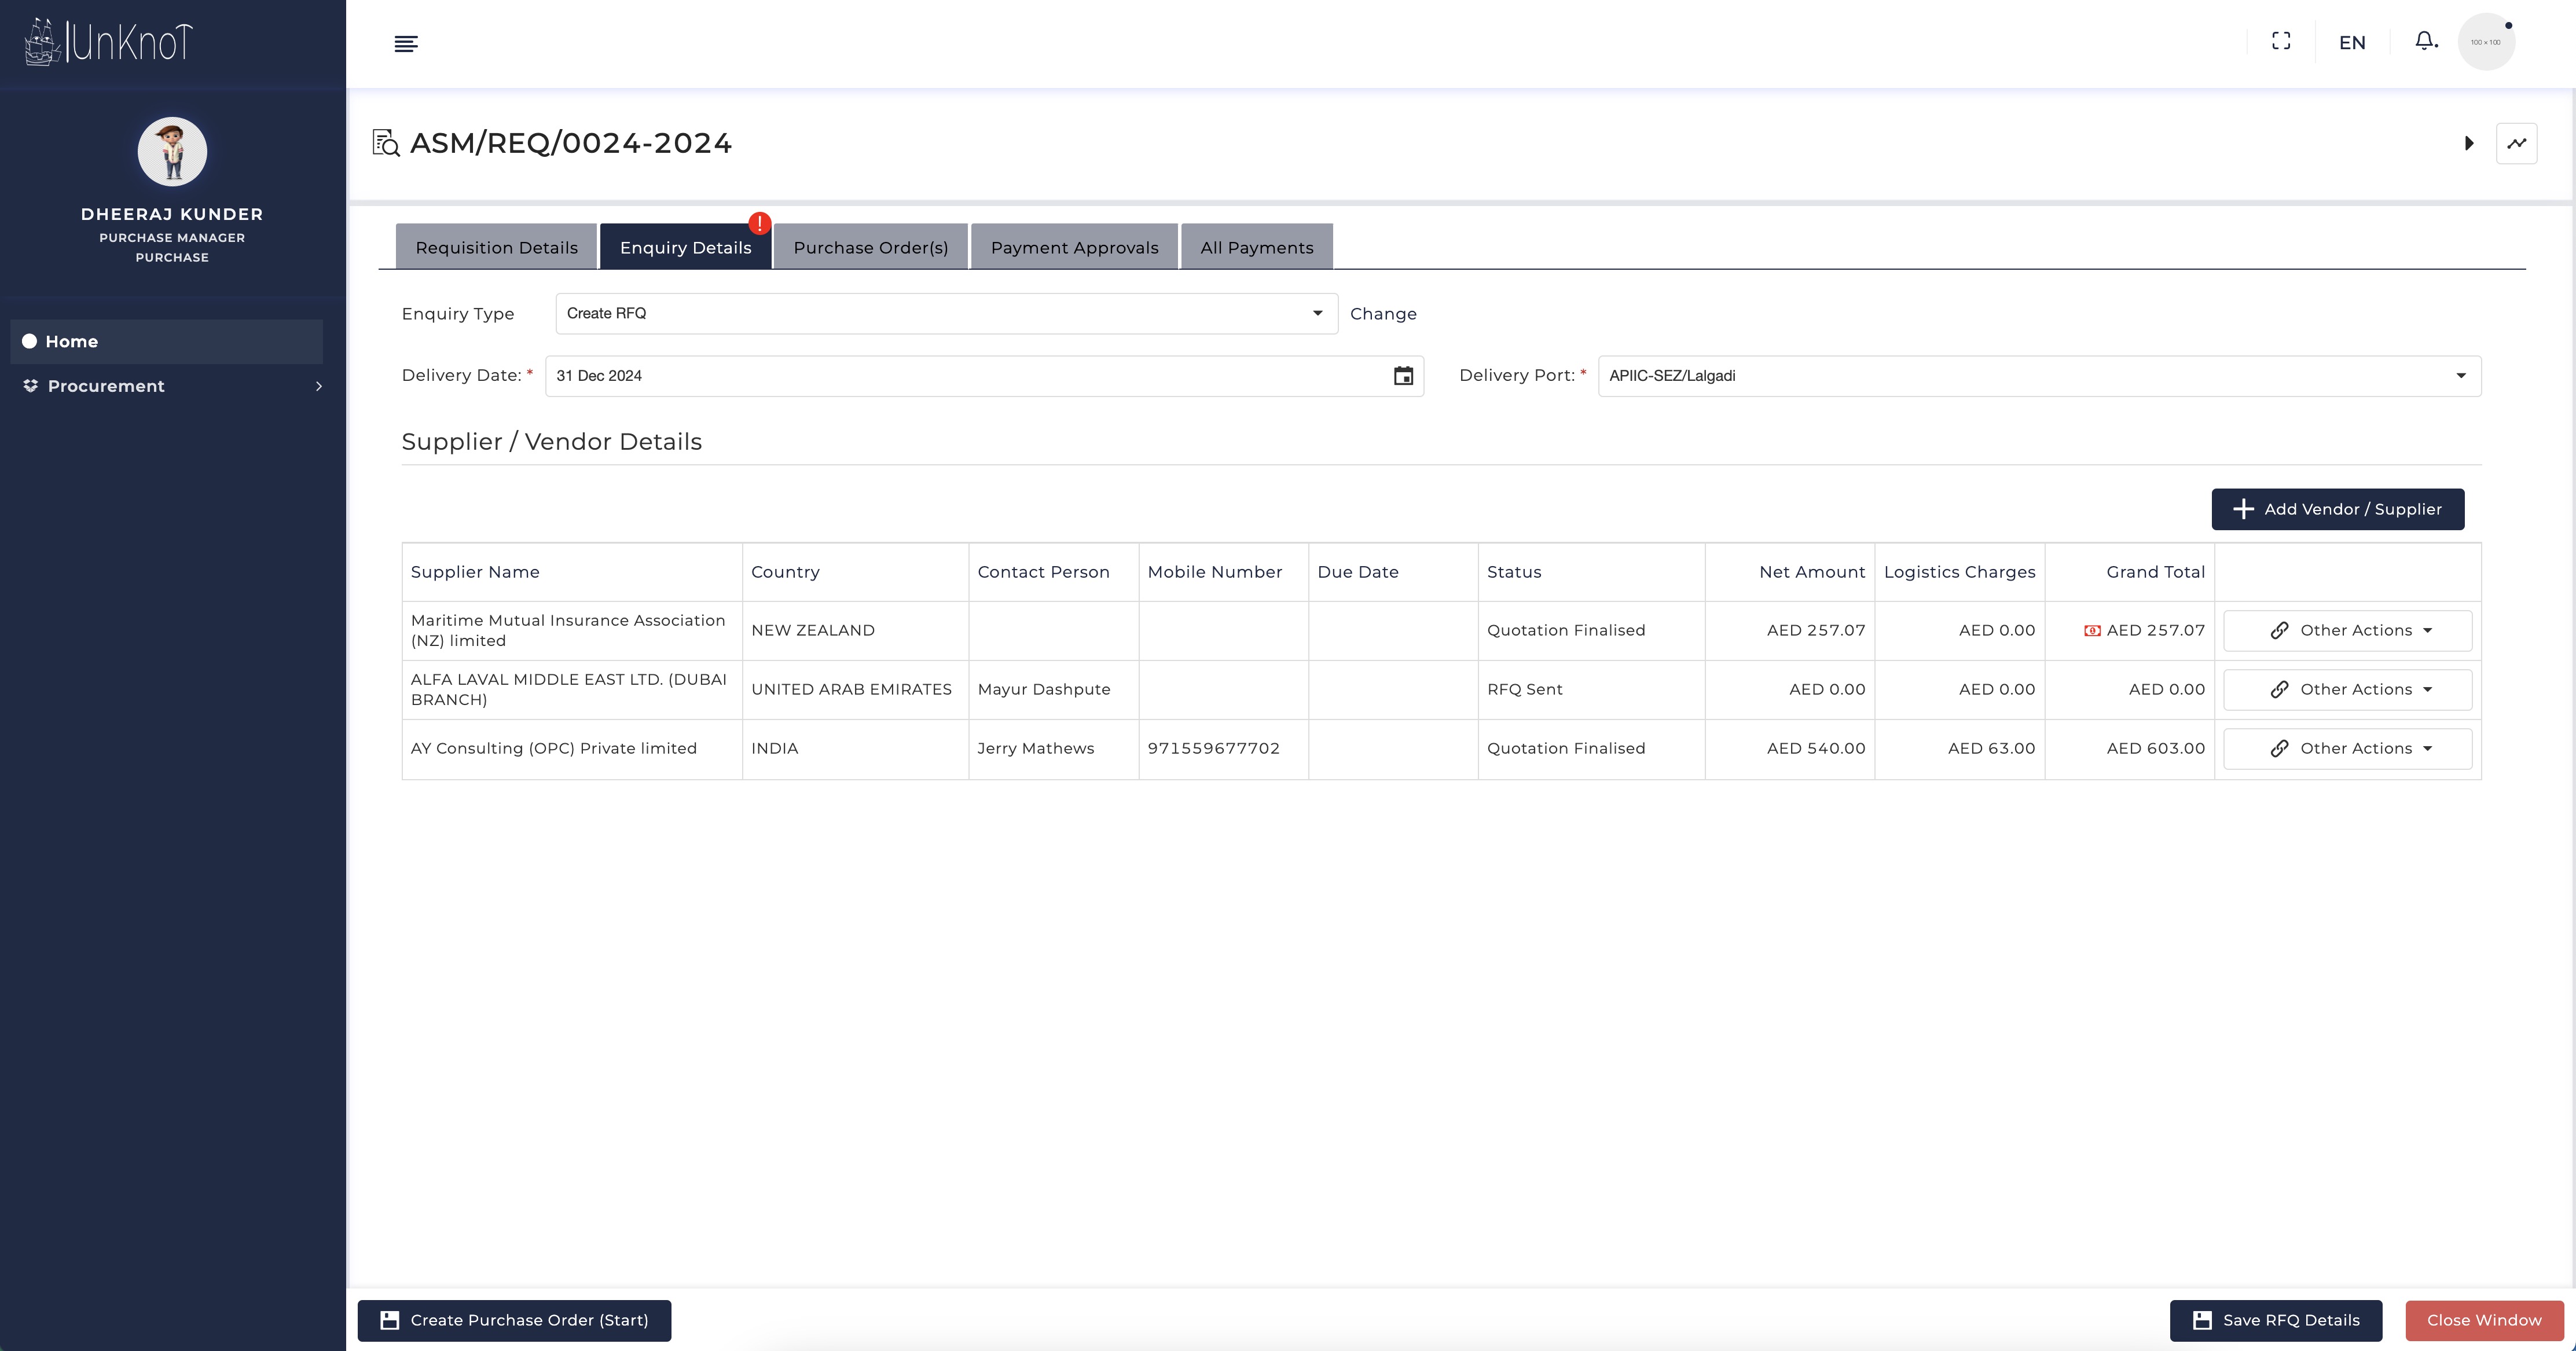Click the right-pointing arrow beside chart icon

[x=2469, y=143]
